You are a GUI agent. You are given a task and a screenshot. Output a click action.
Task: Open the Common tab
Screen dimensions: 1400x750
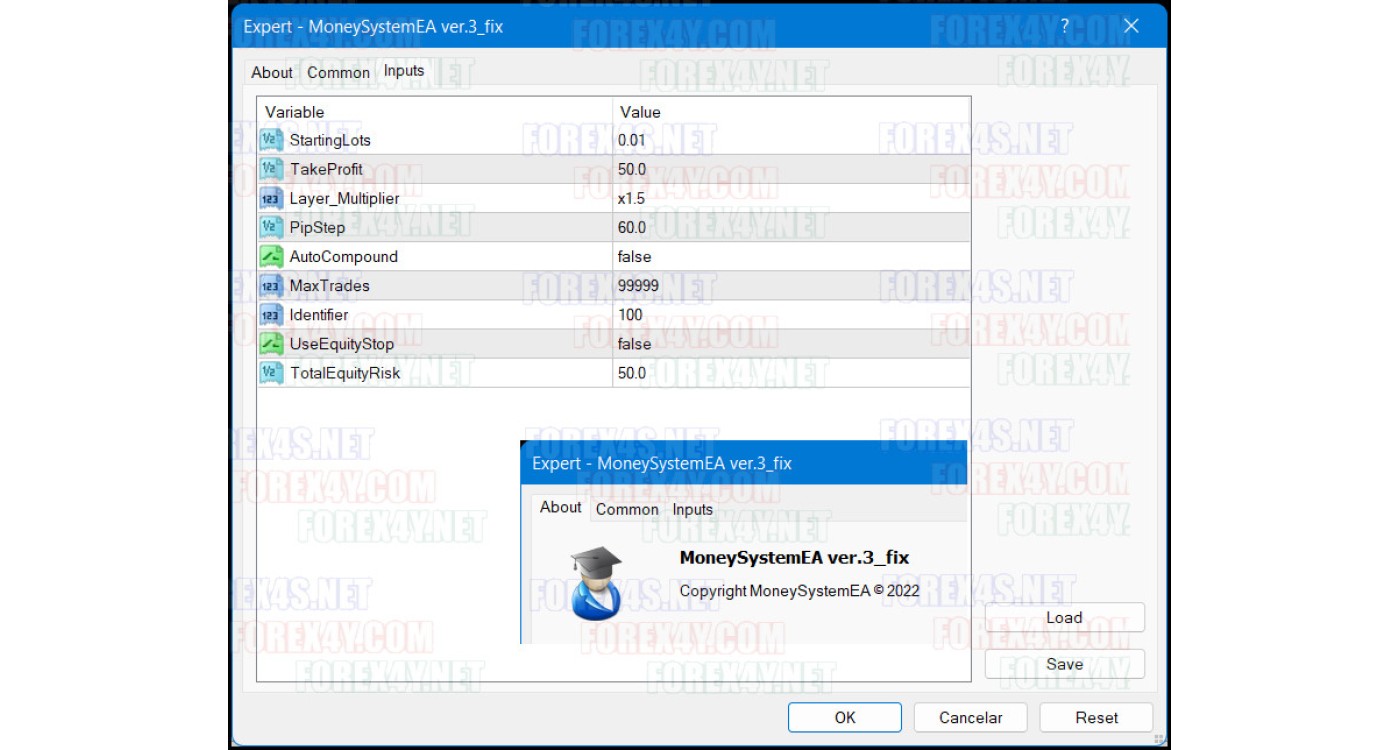click(338, 72)
